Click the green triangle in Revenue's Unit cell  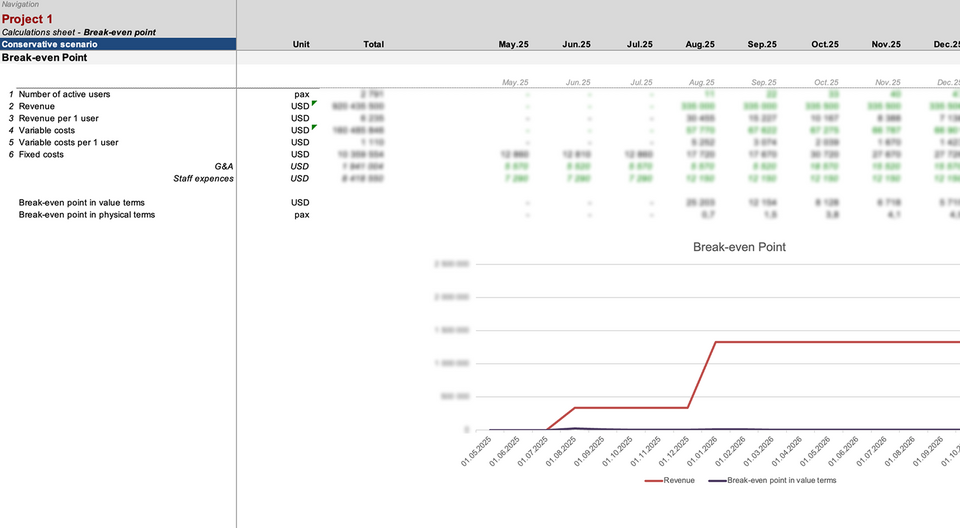[314, 103]
